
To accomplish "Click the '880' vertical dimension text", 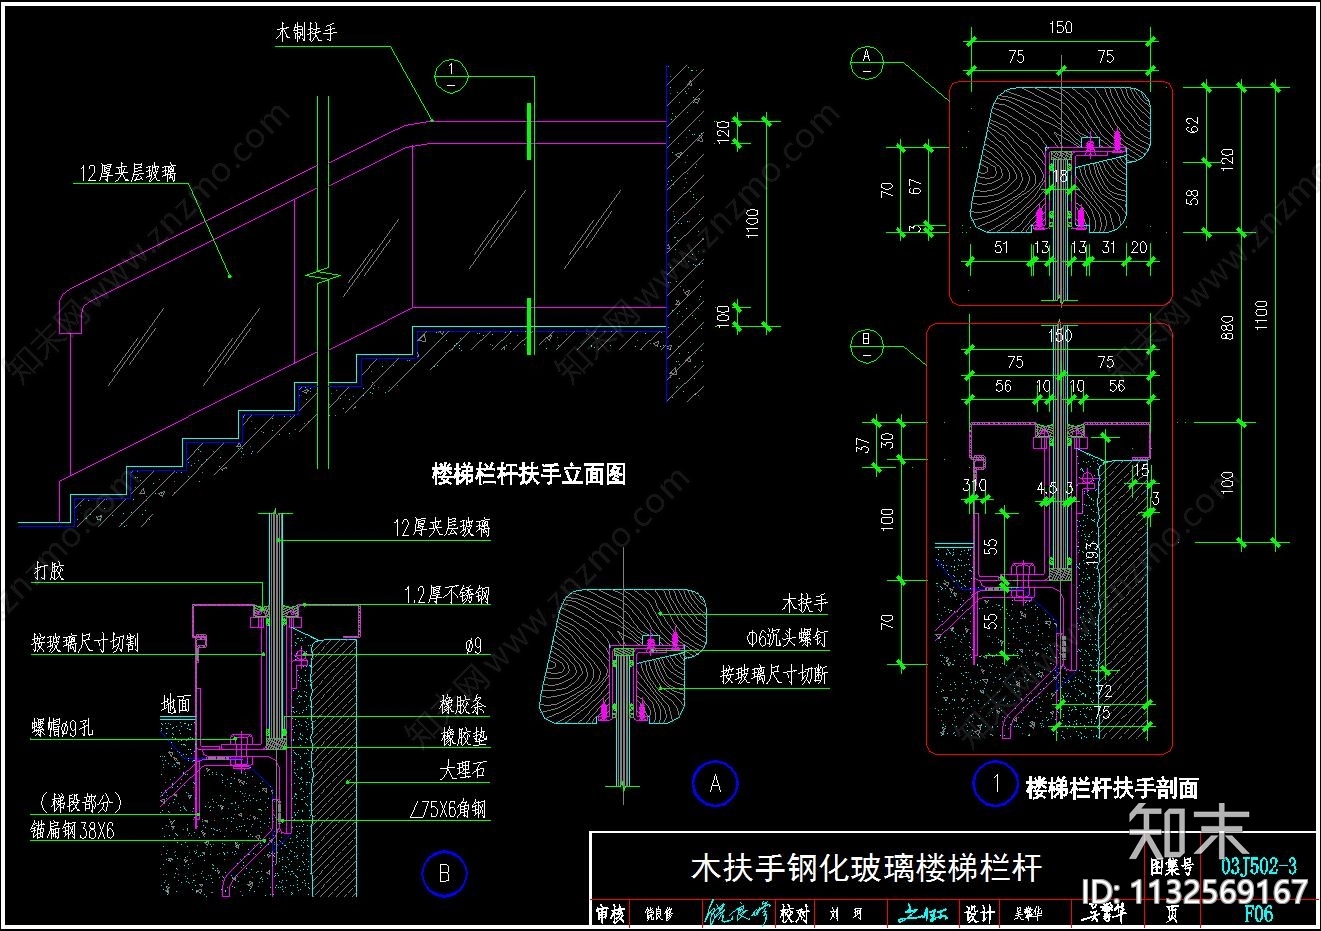I will point(1227,327).
